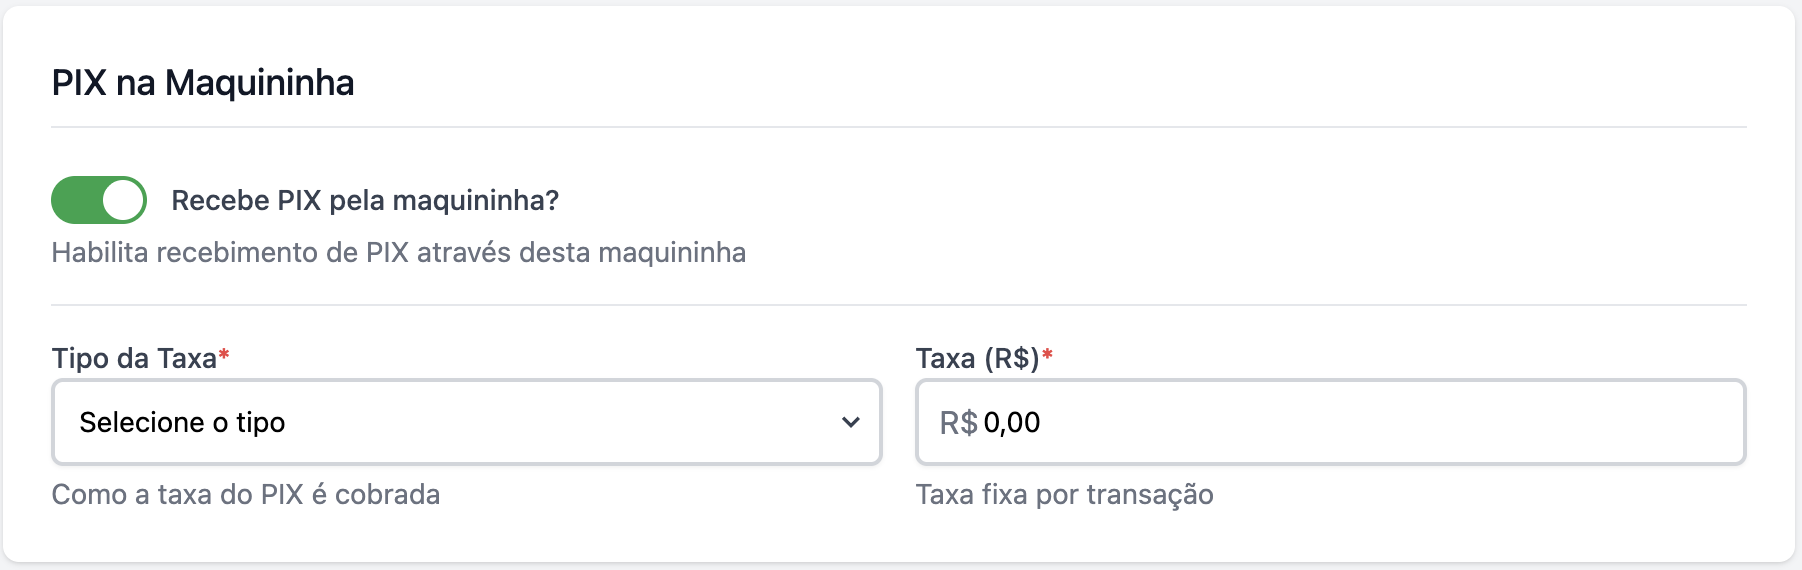Click the Taxa (R$) field label
Screen dimensions: 1802x570
(977, 358)
